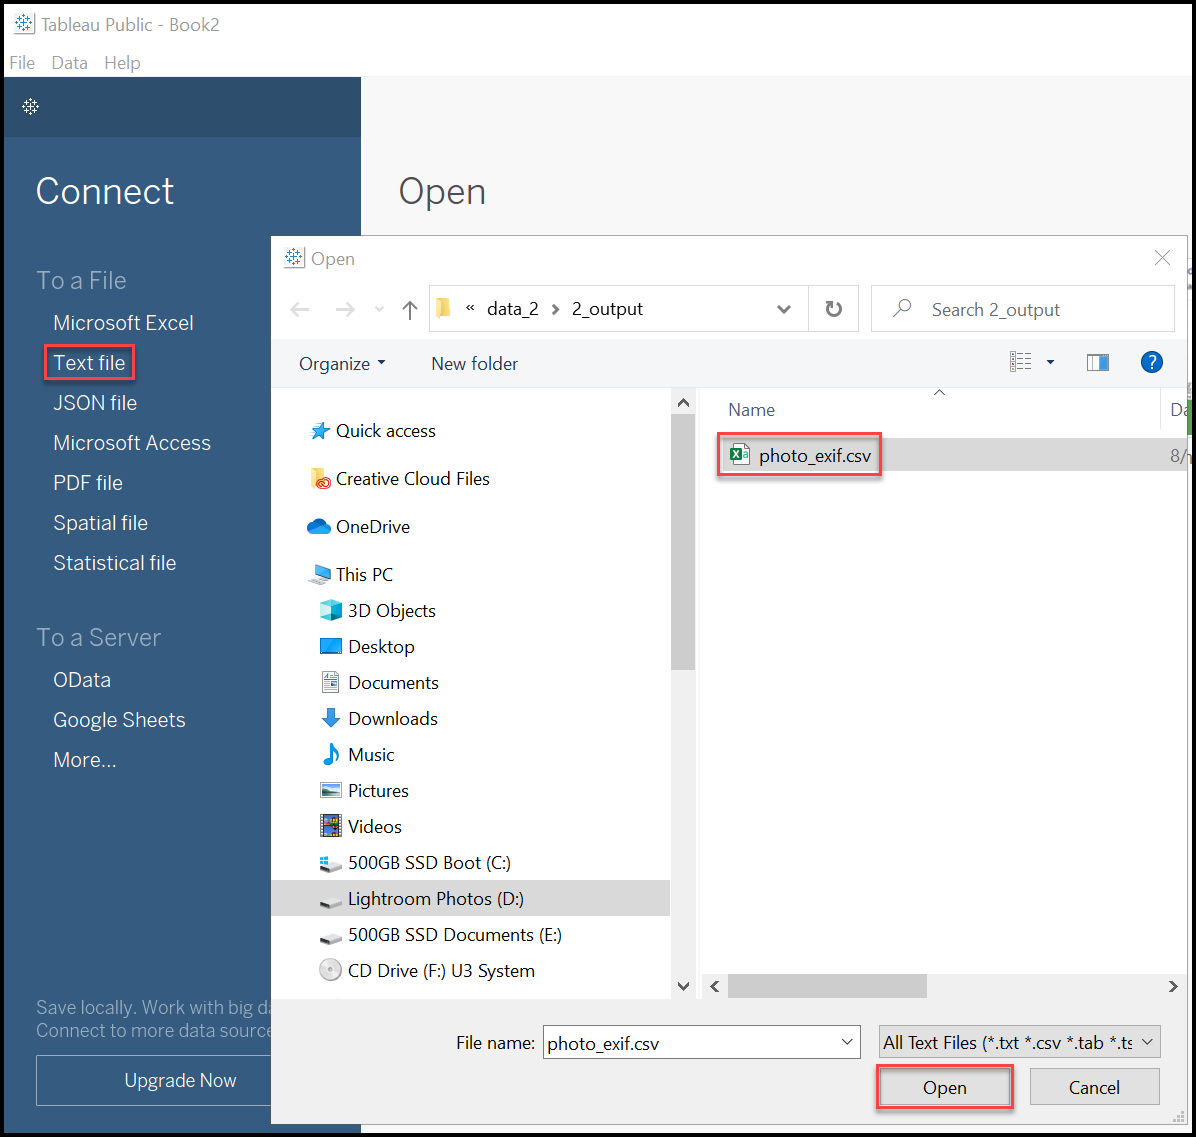Toggle the preview pane icon
The image size is (1196, 1137).
point(1098,363)
